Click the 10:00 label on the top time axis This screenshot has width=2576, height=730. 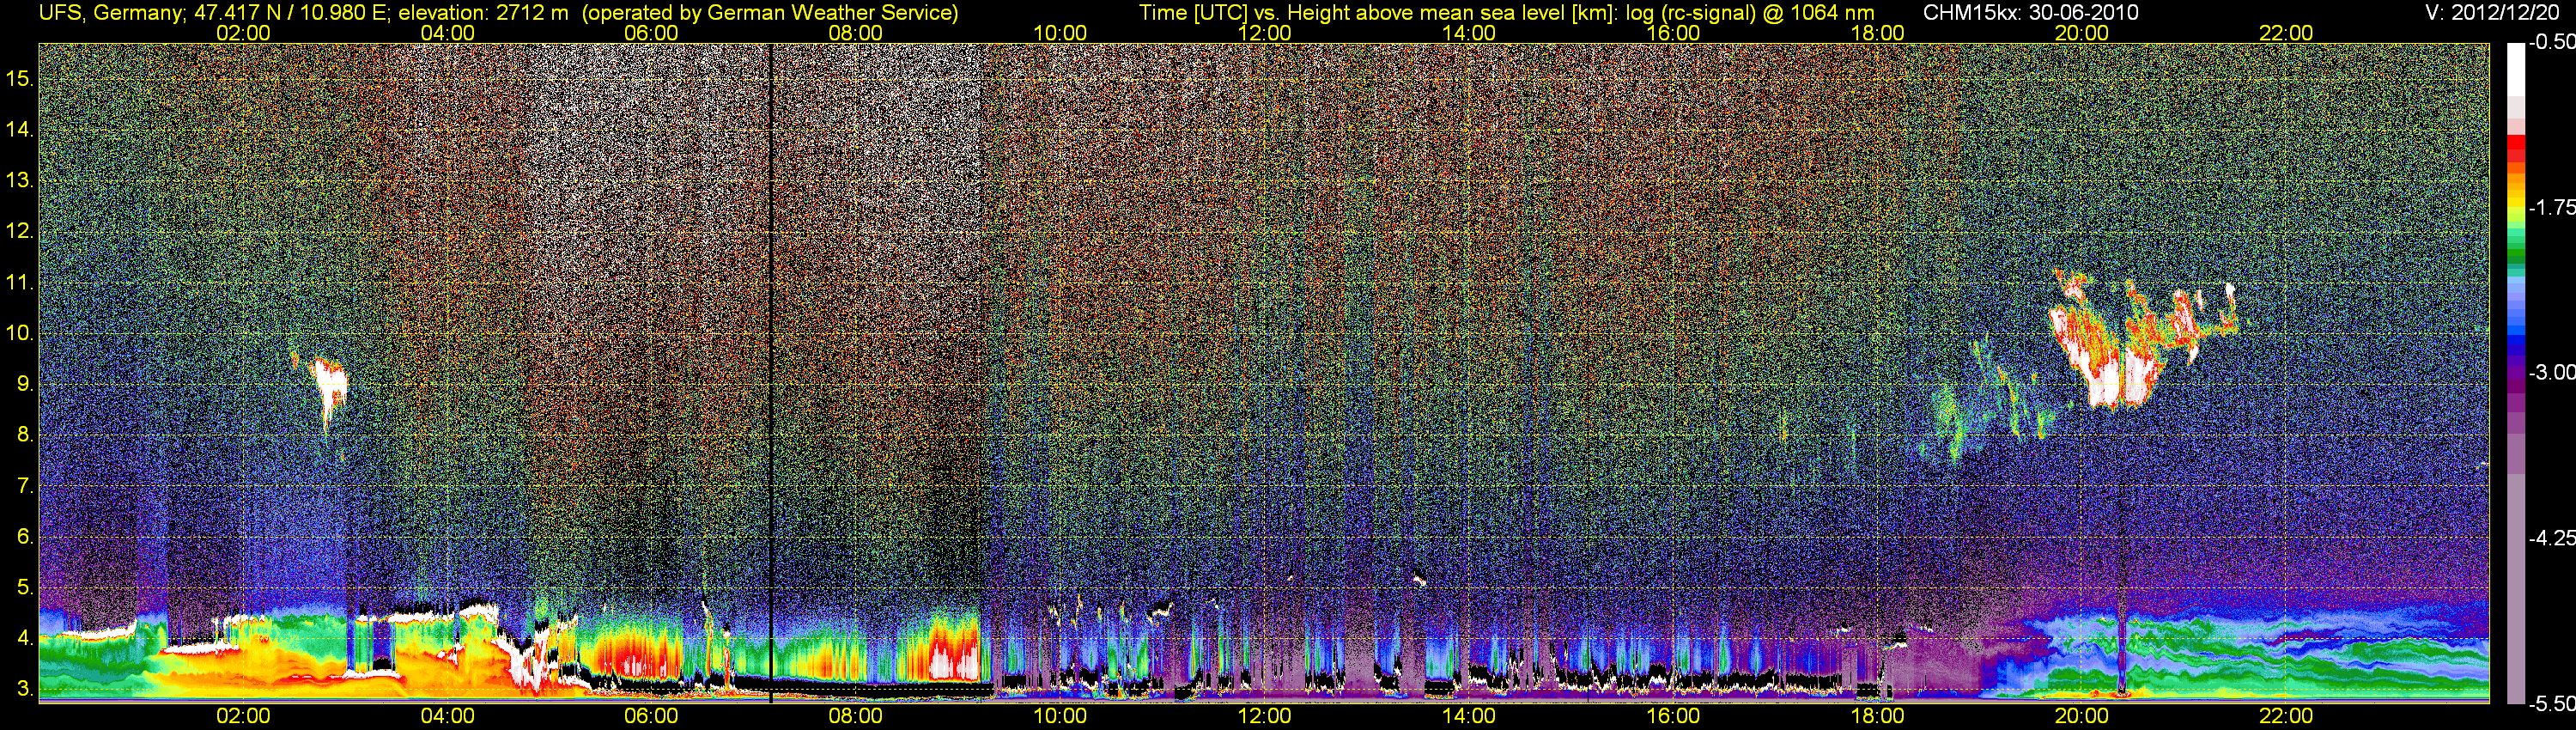[1060, 33]
